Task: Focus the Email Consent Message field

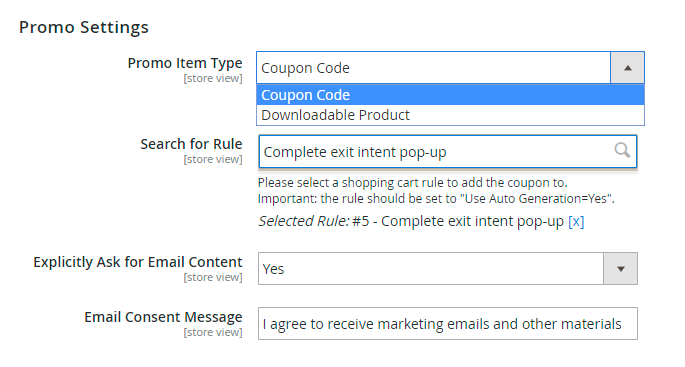Action: coord(448,324)
